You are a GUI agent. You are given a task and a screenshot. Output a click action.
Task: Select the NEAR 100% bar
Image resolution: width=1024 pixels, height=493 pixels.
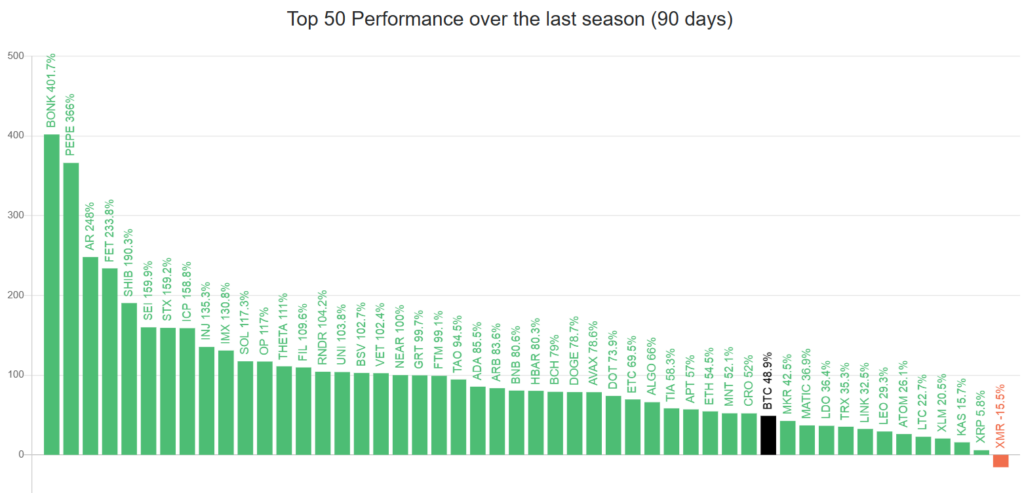click(x=400, y=415)
